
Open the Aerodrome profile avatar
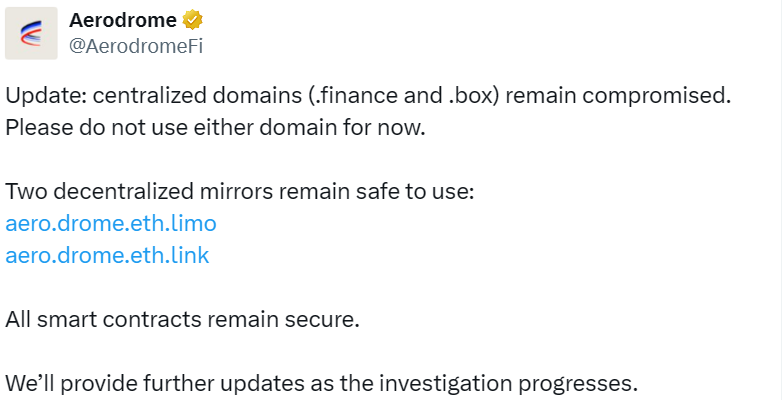click(31, 35)
